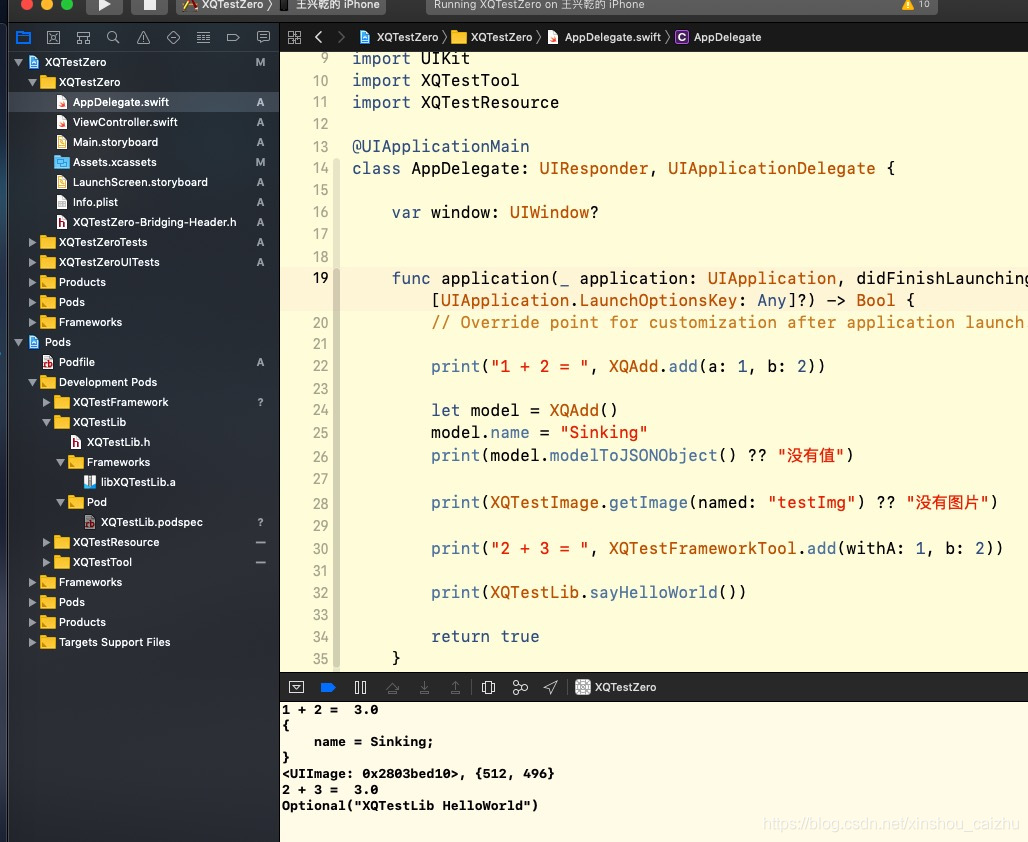Expand the XQTestZeroUITests folder

coord(32,262)
